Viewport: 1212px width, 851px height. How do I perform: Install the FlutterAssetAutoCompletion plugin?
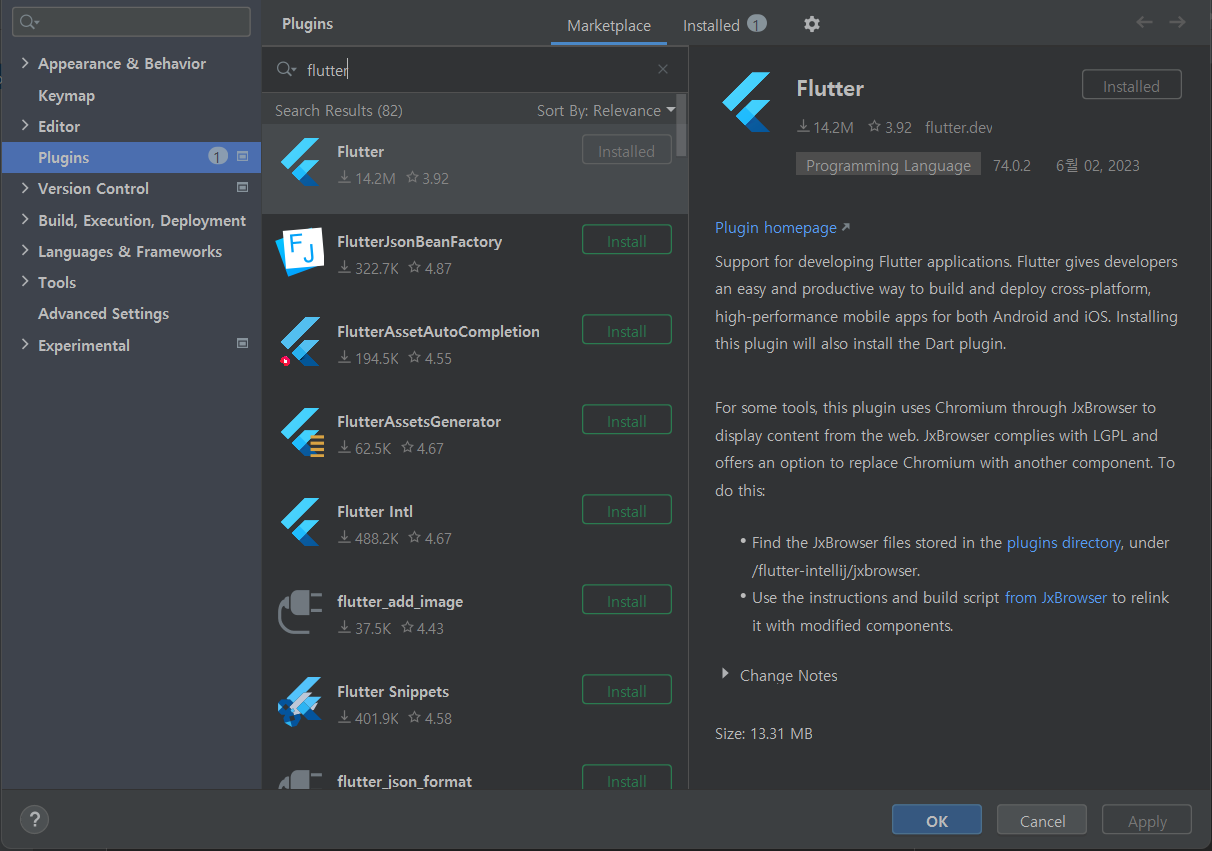point(627,331)
